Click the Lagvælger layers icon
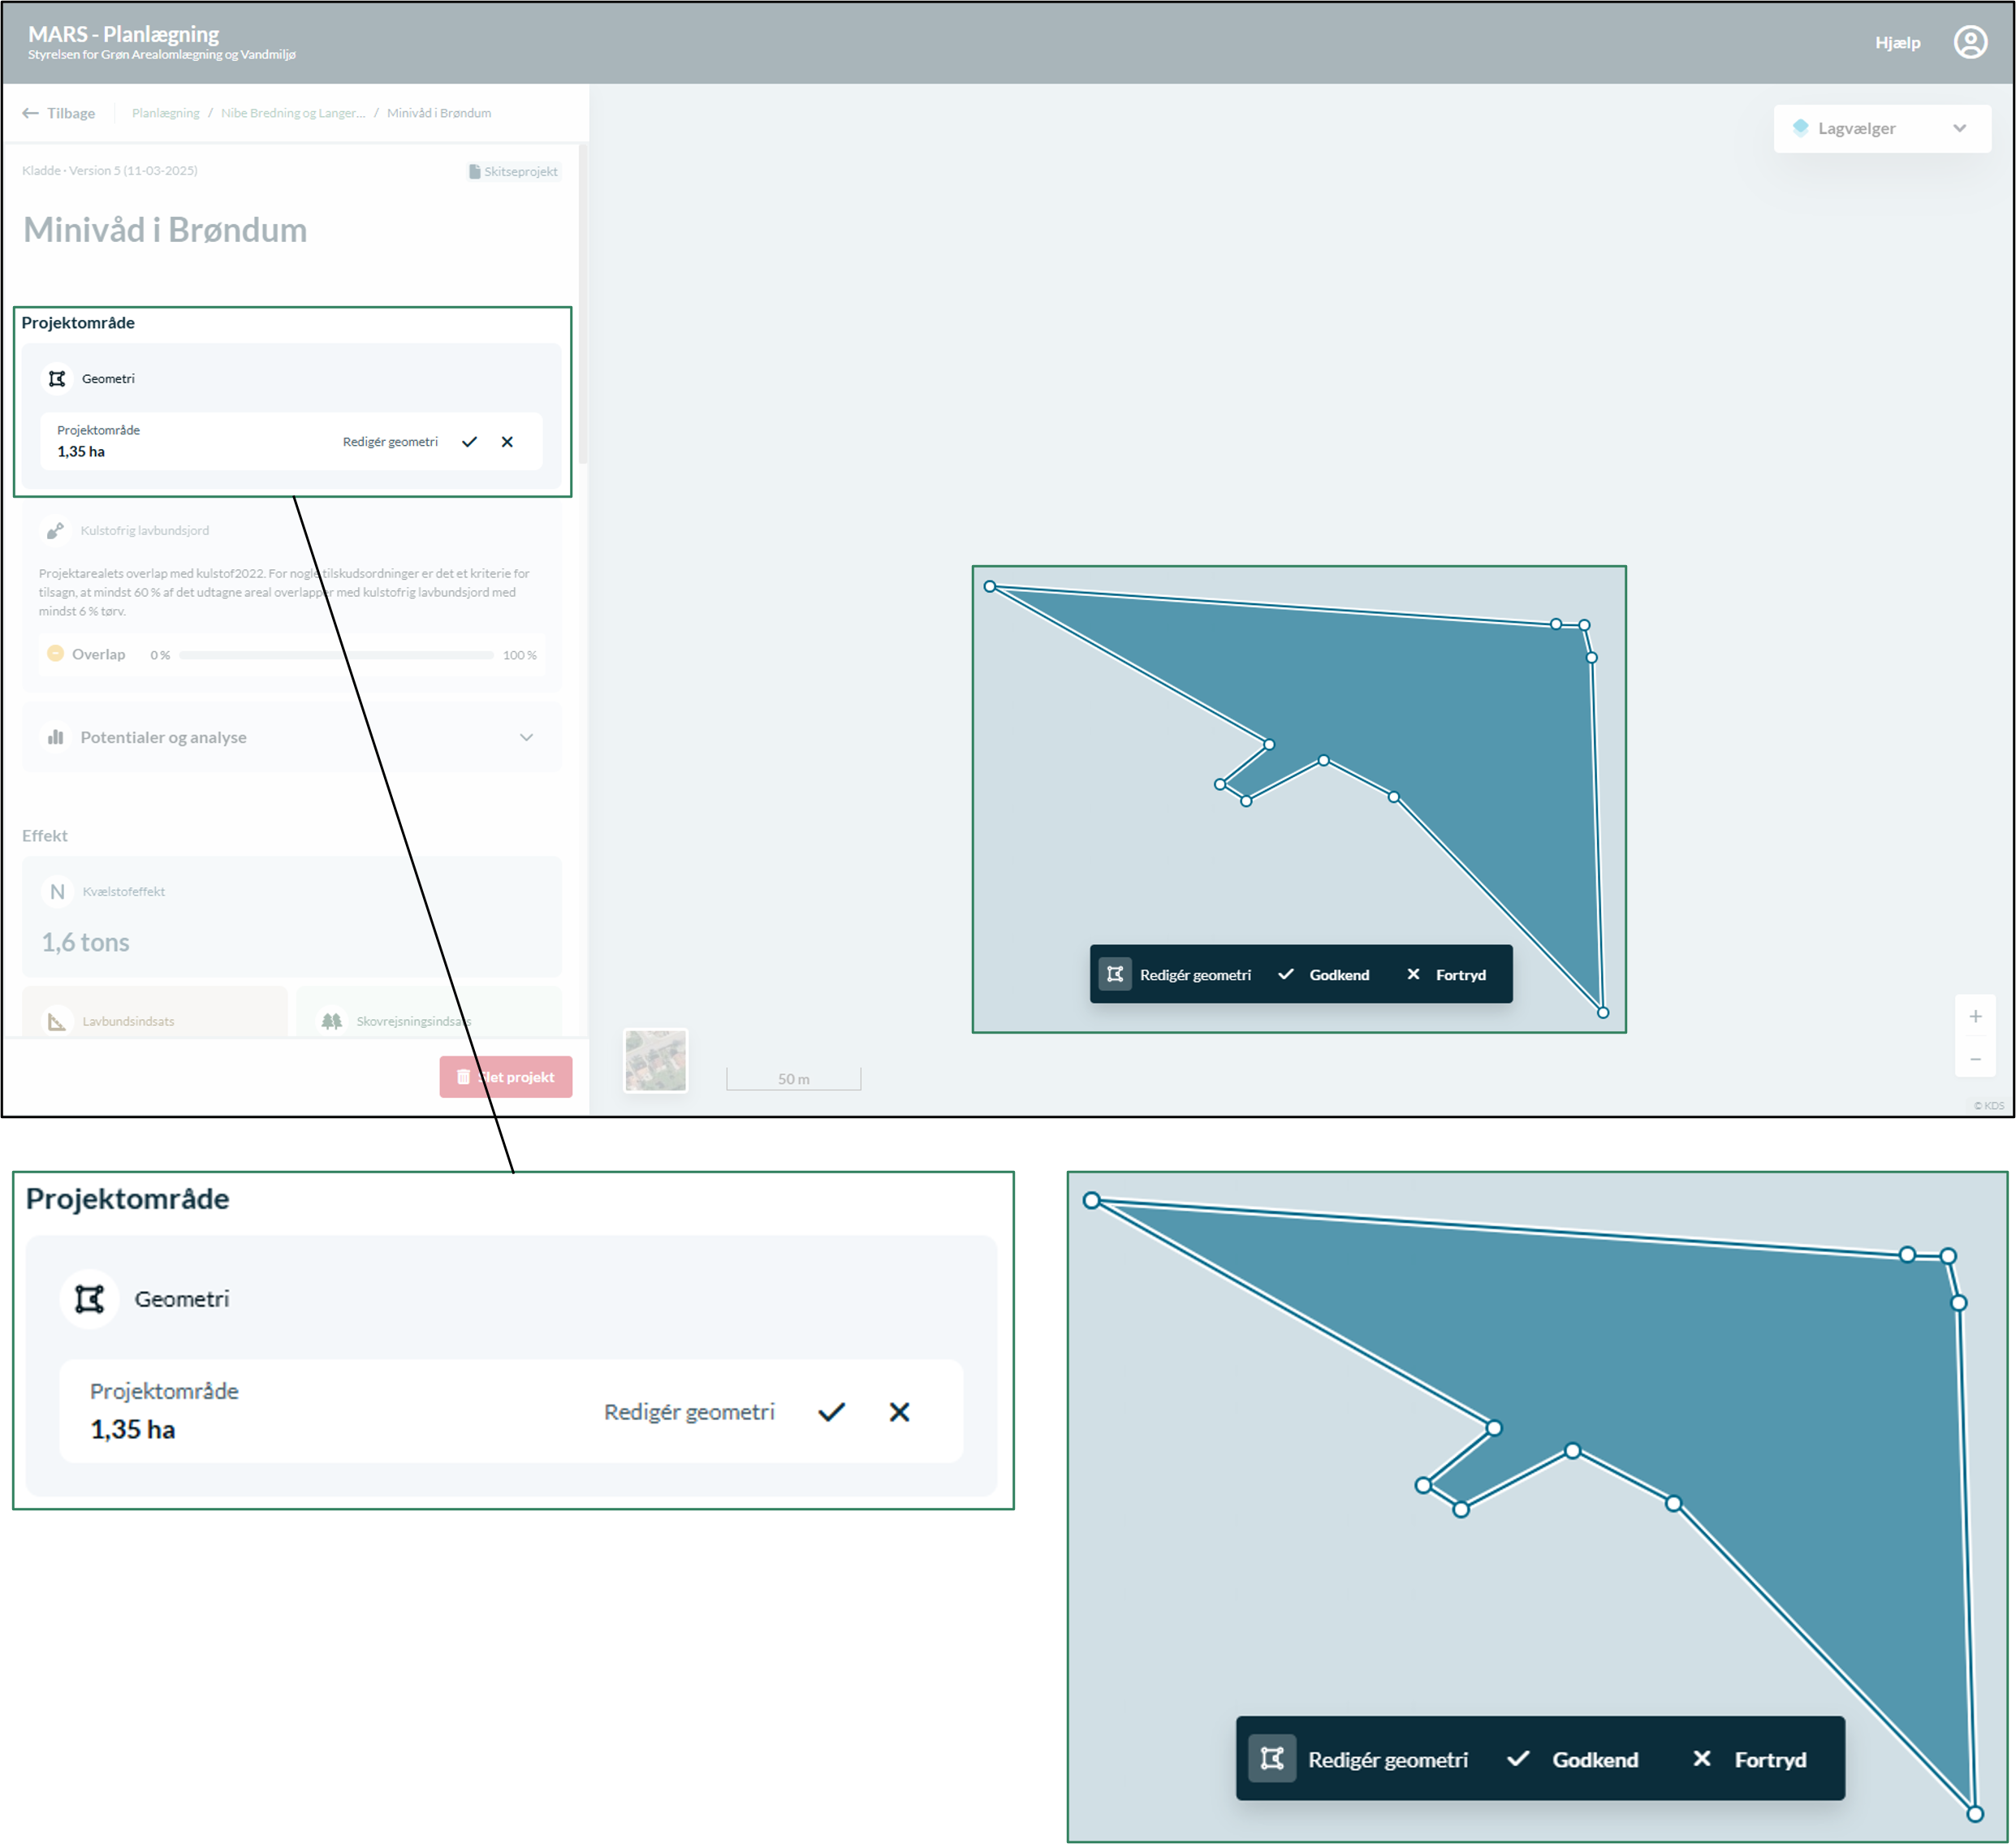This screenshot has width=2016, height=1844. pyautogui.click(x=1800, y=127)
